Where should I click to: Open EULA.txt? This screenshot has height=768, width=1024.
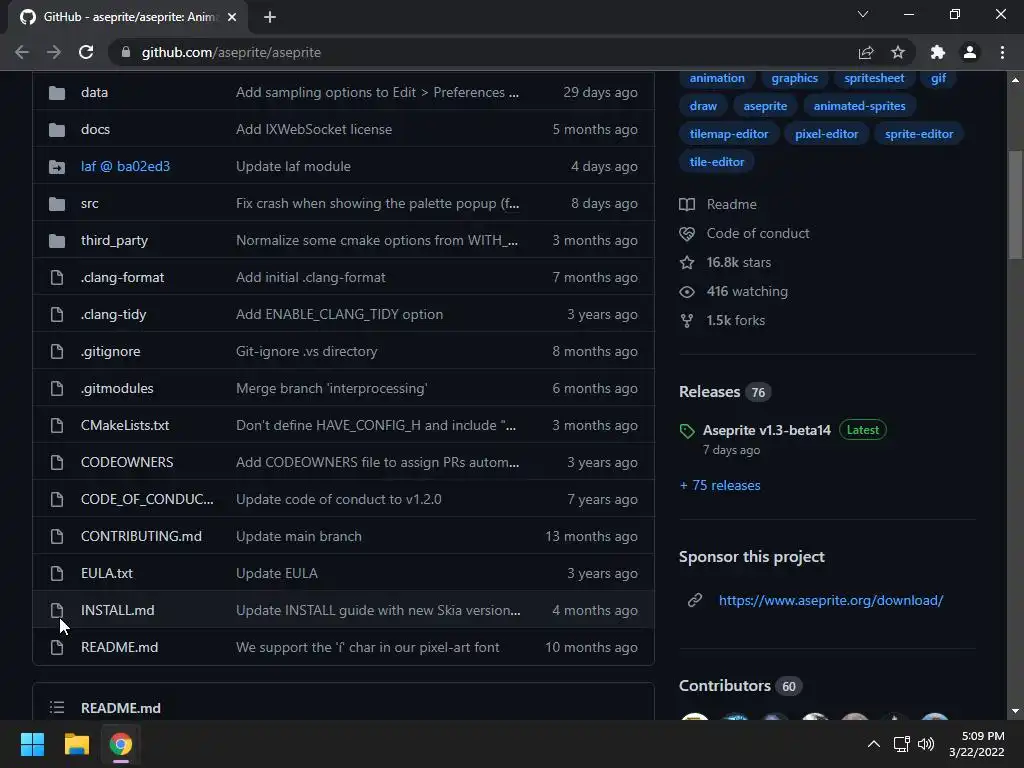(x=106, y=573)
